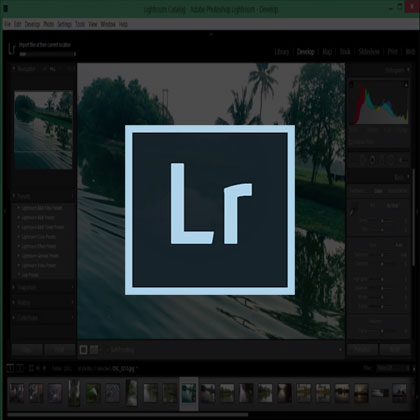Click the filmstrip horizontal scrollbar
Viewport: 420px width, 420px height.
[x=128, y=415]
